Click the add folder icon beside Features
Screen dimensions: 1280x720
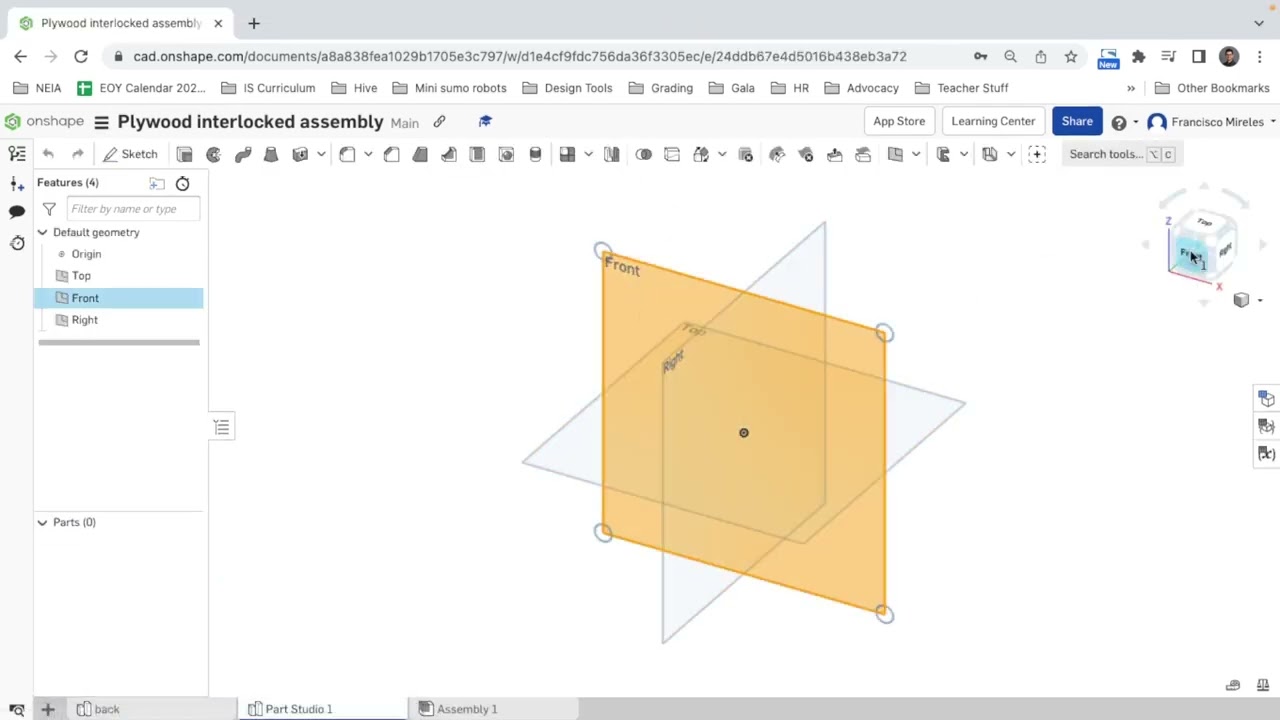[157, 183]
